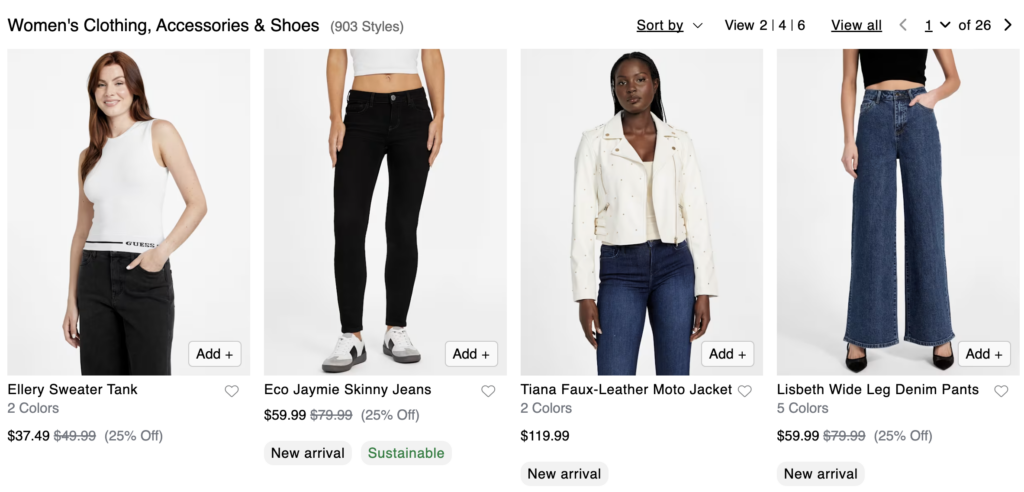Switch to 4-column grid view
Viewport: 1024px width, 492px height.
click(x=782, y=25)
